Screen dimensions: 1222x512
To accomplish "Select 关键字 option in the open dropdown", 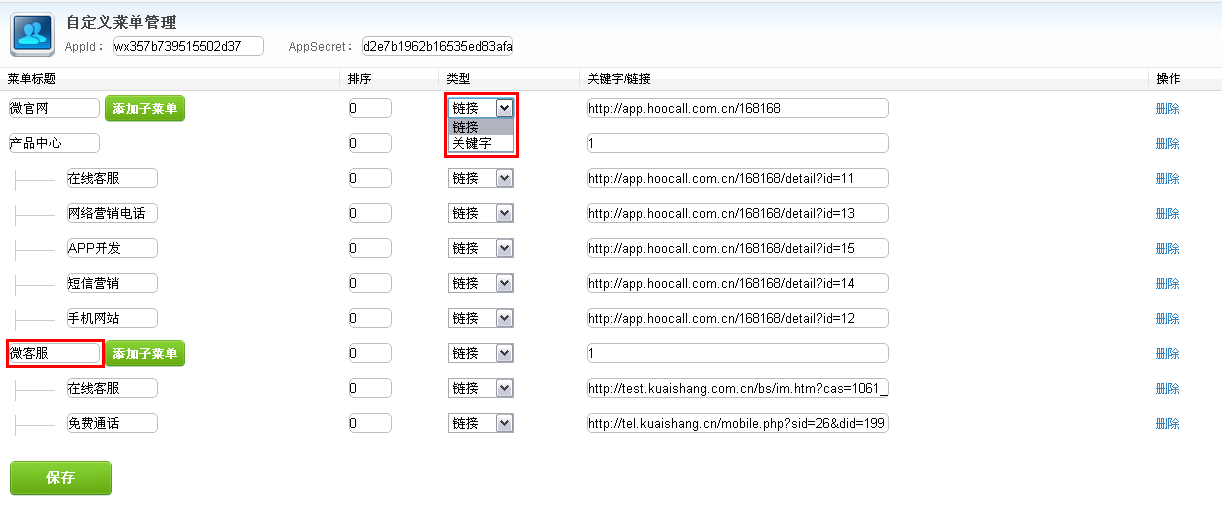I will (472, 144).
